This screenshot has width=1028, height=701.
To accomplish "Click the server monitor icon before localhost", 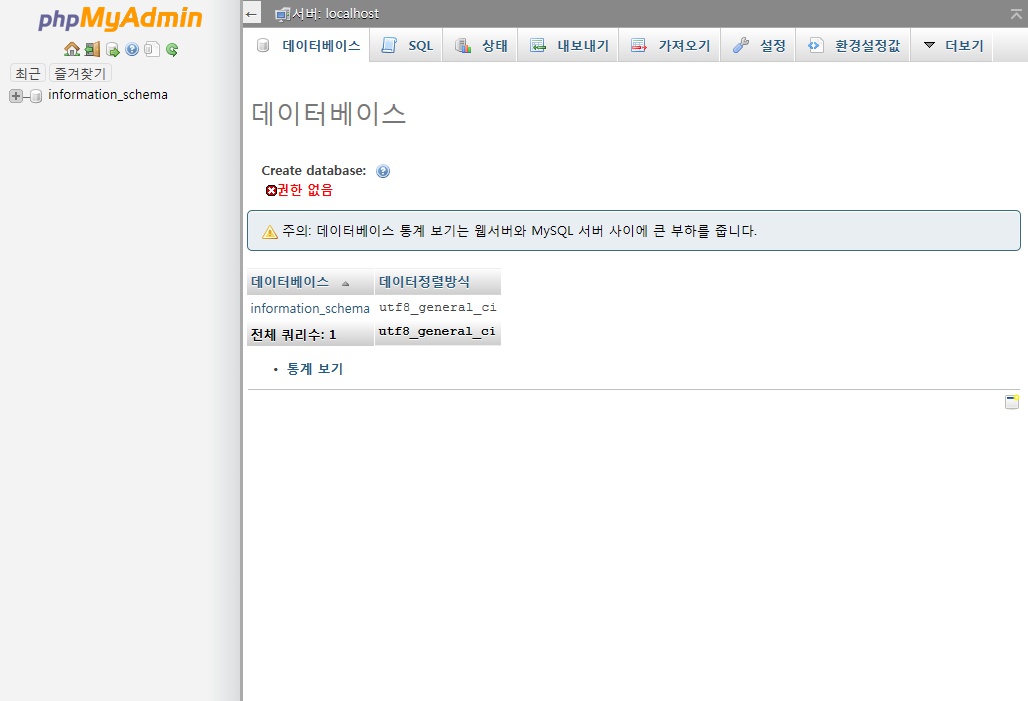I will (282, 14).
